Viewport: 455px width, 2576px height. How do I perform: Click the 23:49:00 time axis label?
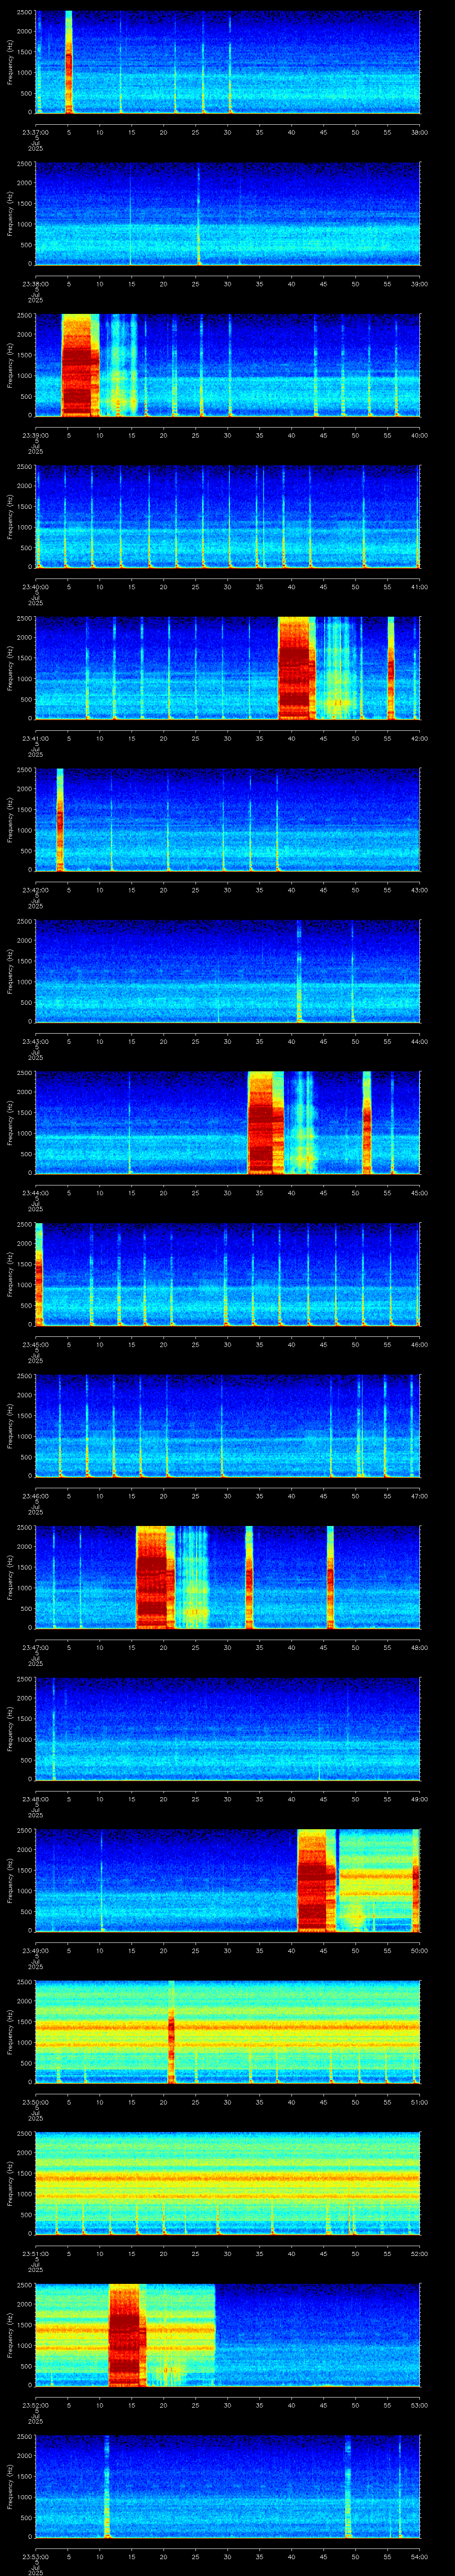tap(35, 1950)
